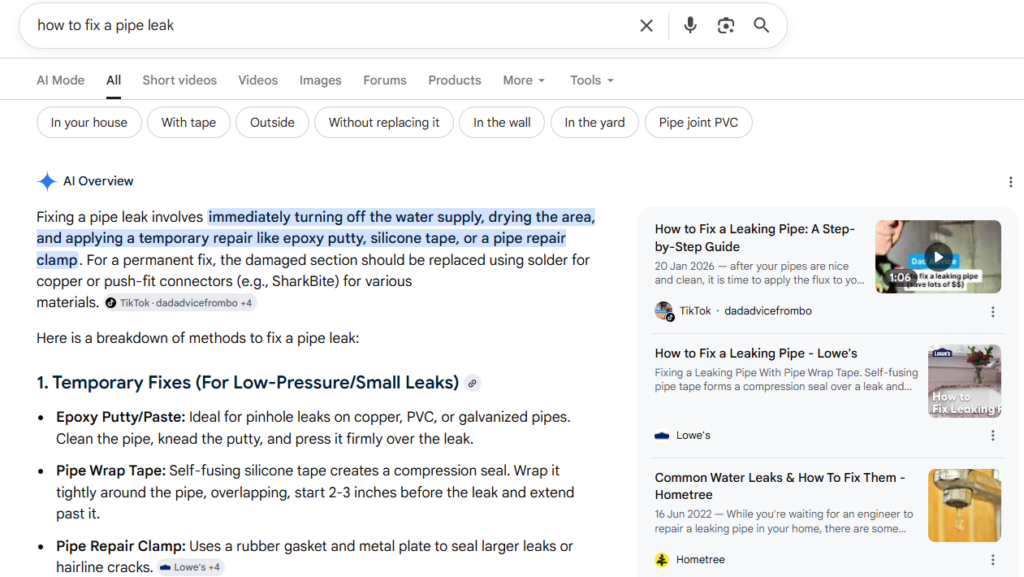Open the Tools dropdown
1024x577 pixels.
click(592, 80)
